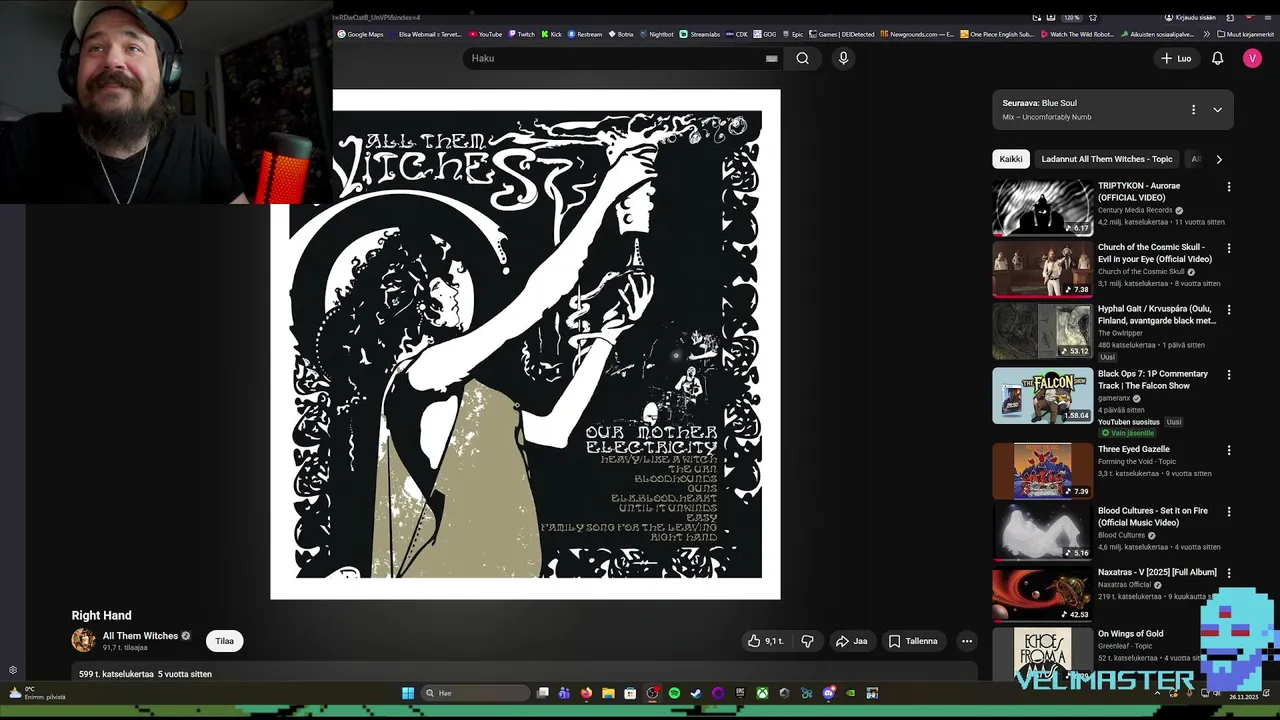Open Naxatras - V [2025] Full Album title
The height and width of the screenshot is (720, 1280).
pyautogui.click(x=1157, y=573)
